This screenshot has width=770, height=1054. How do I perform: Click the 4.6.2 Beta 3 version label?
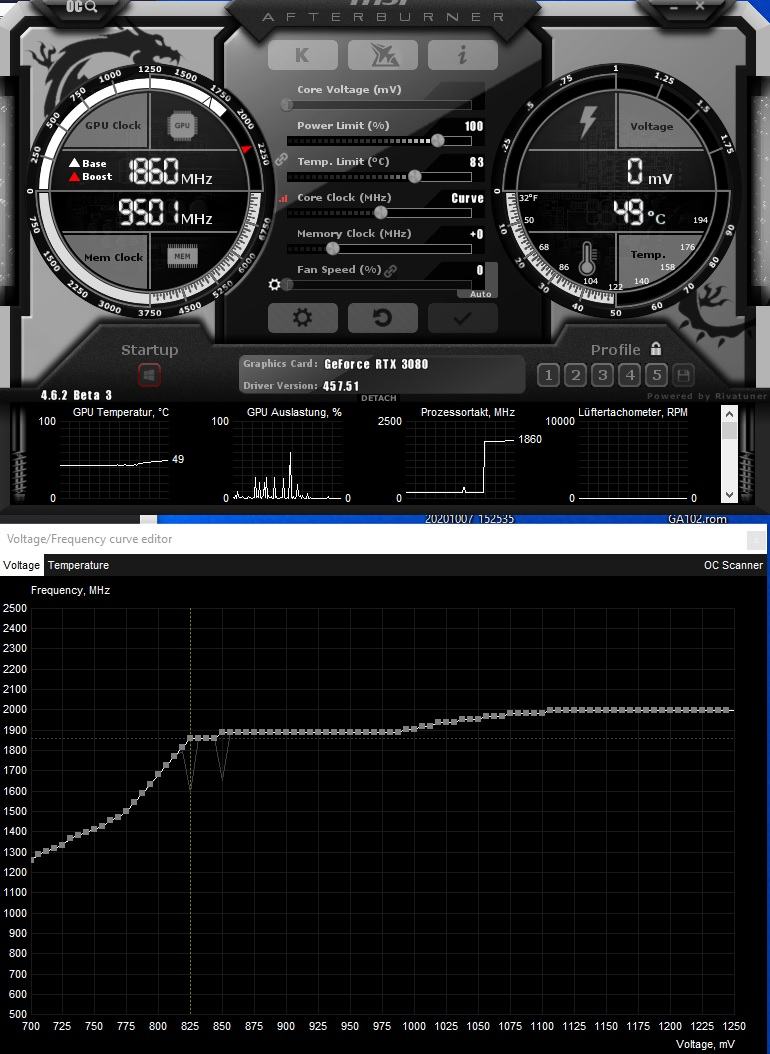(76, 395)
